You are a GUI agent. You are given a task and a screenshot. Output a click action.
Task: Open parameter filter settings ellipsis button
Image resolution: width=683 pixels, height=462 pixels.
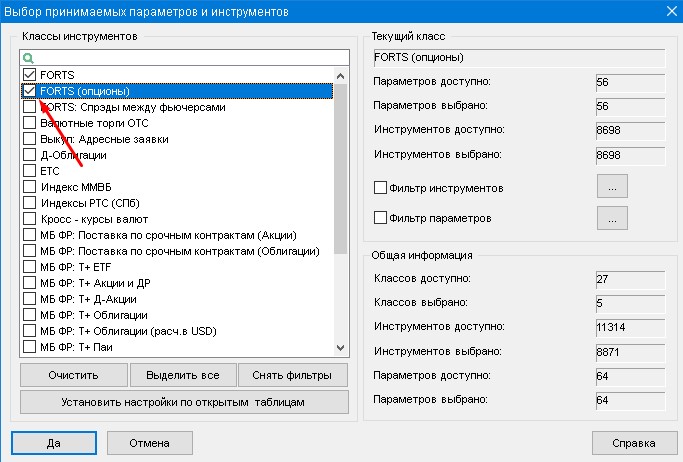(x=611, y=217)
